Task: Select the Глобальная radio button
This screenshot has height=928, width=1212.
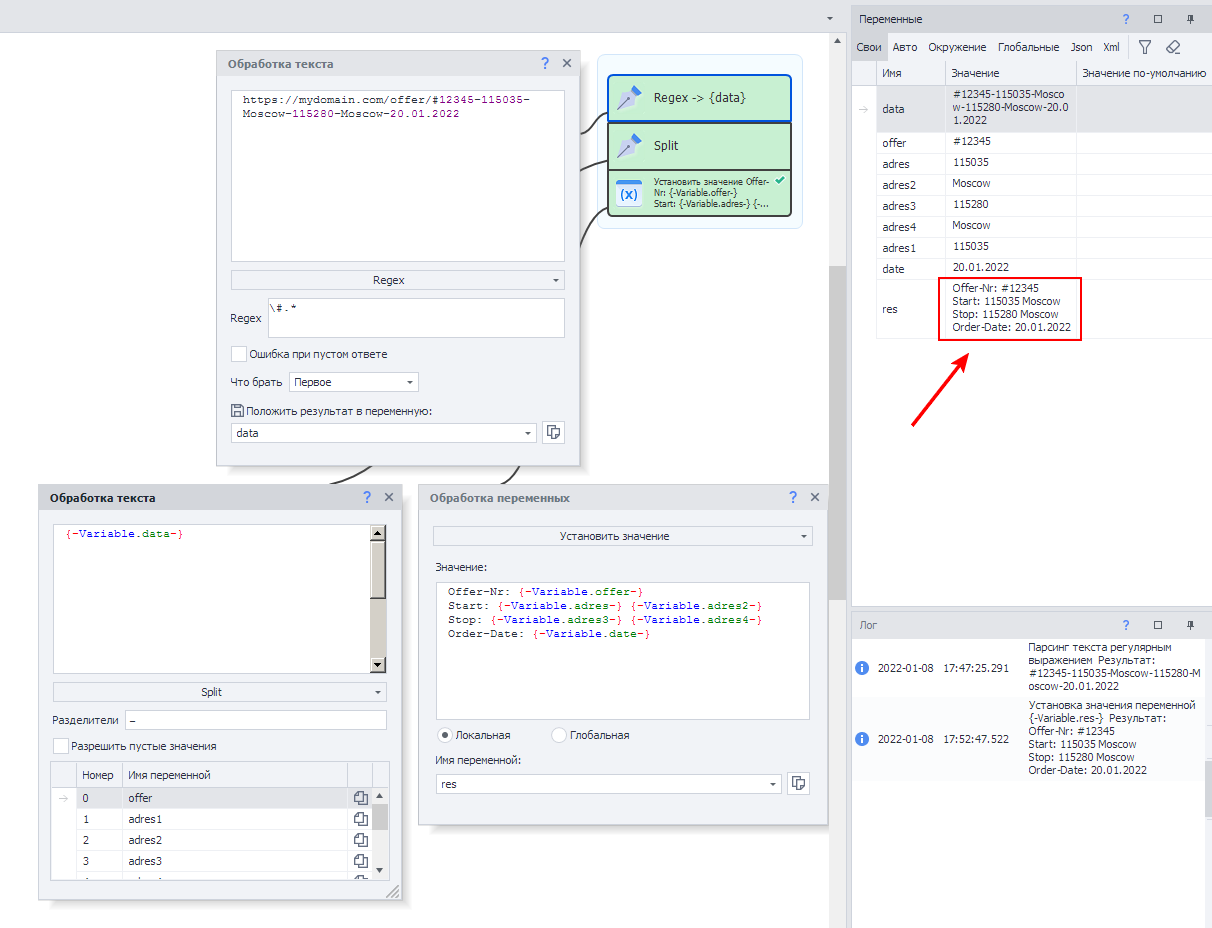Action: [x=559, y=735]
